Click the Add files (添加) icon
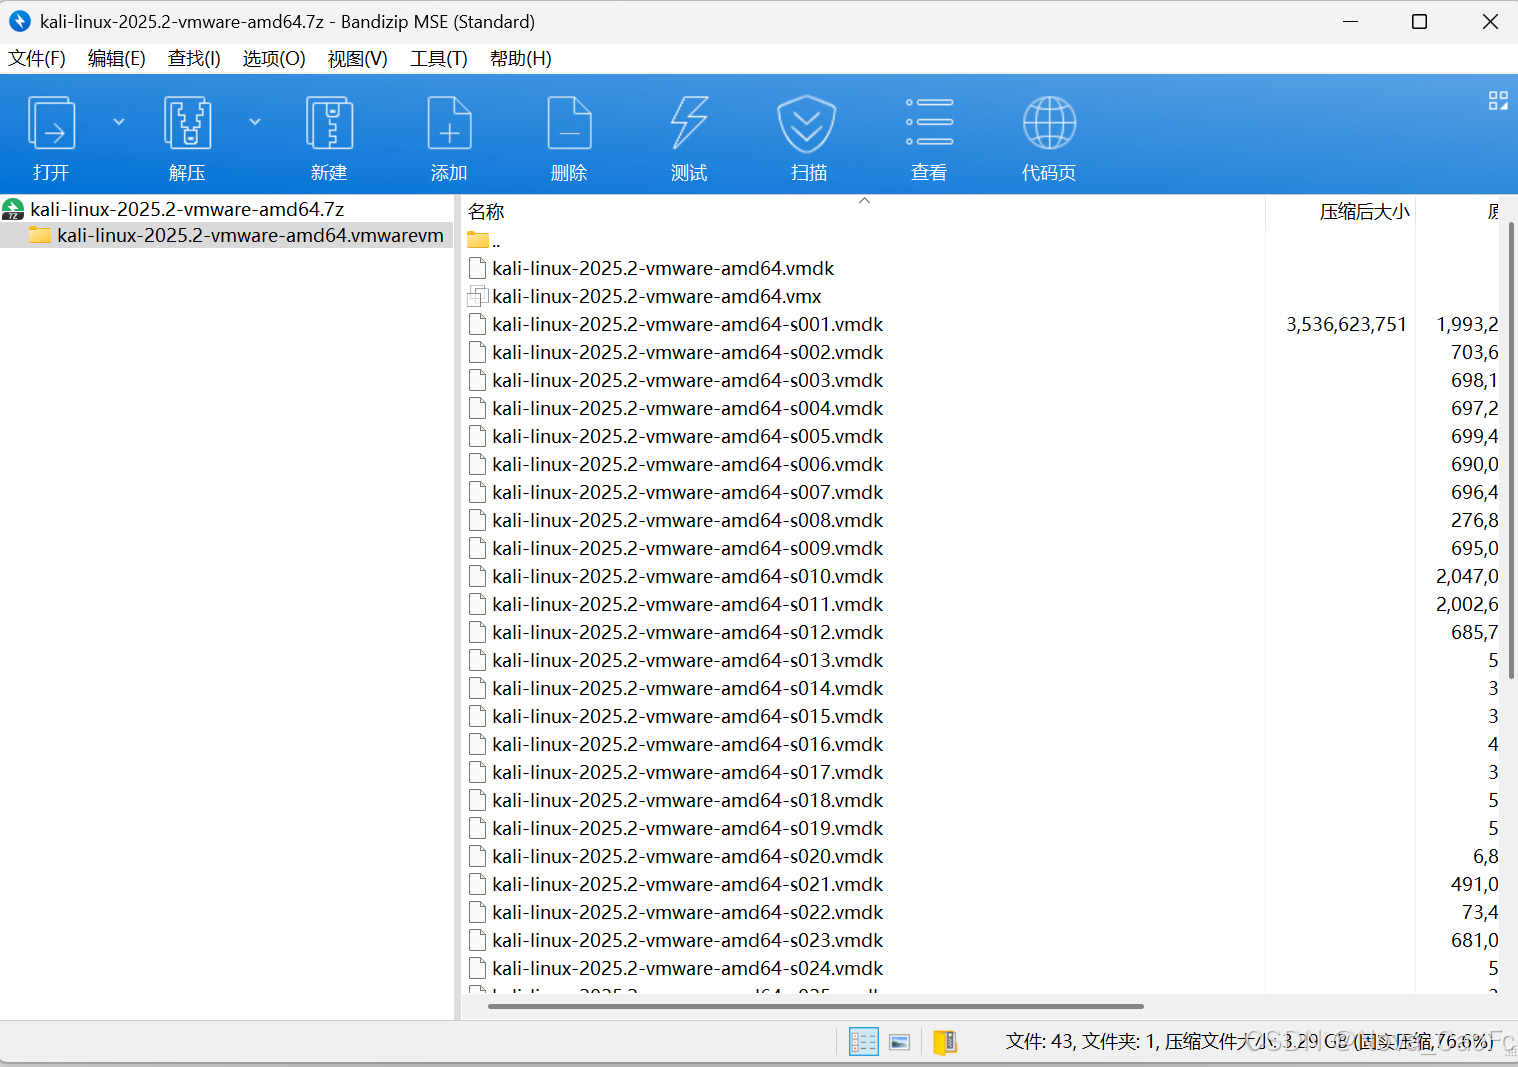1518x1067 pixels. tap(449, 124)
